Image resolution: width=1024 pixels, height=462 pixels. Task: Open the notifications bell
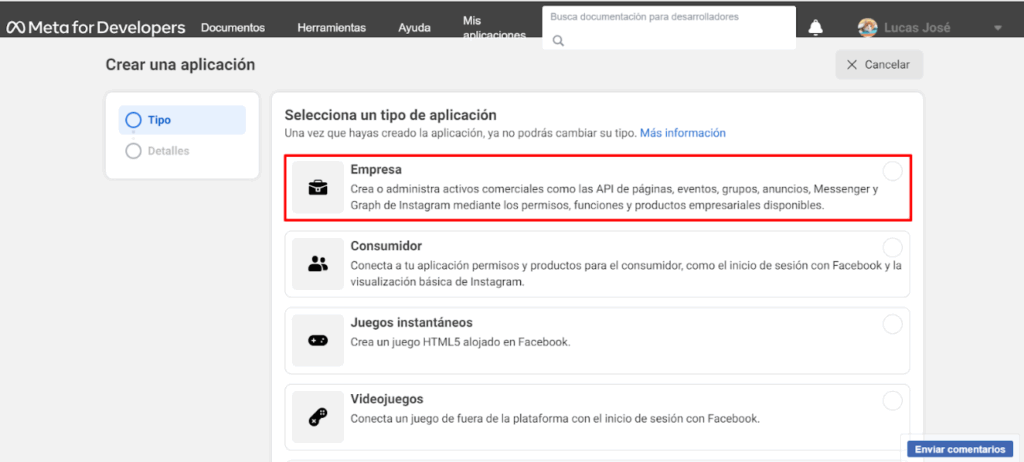tap(816, 28)
